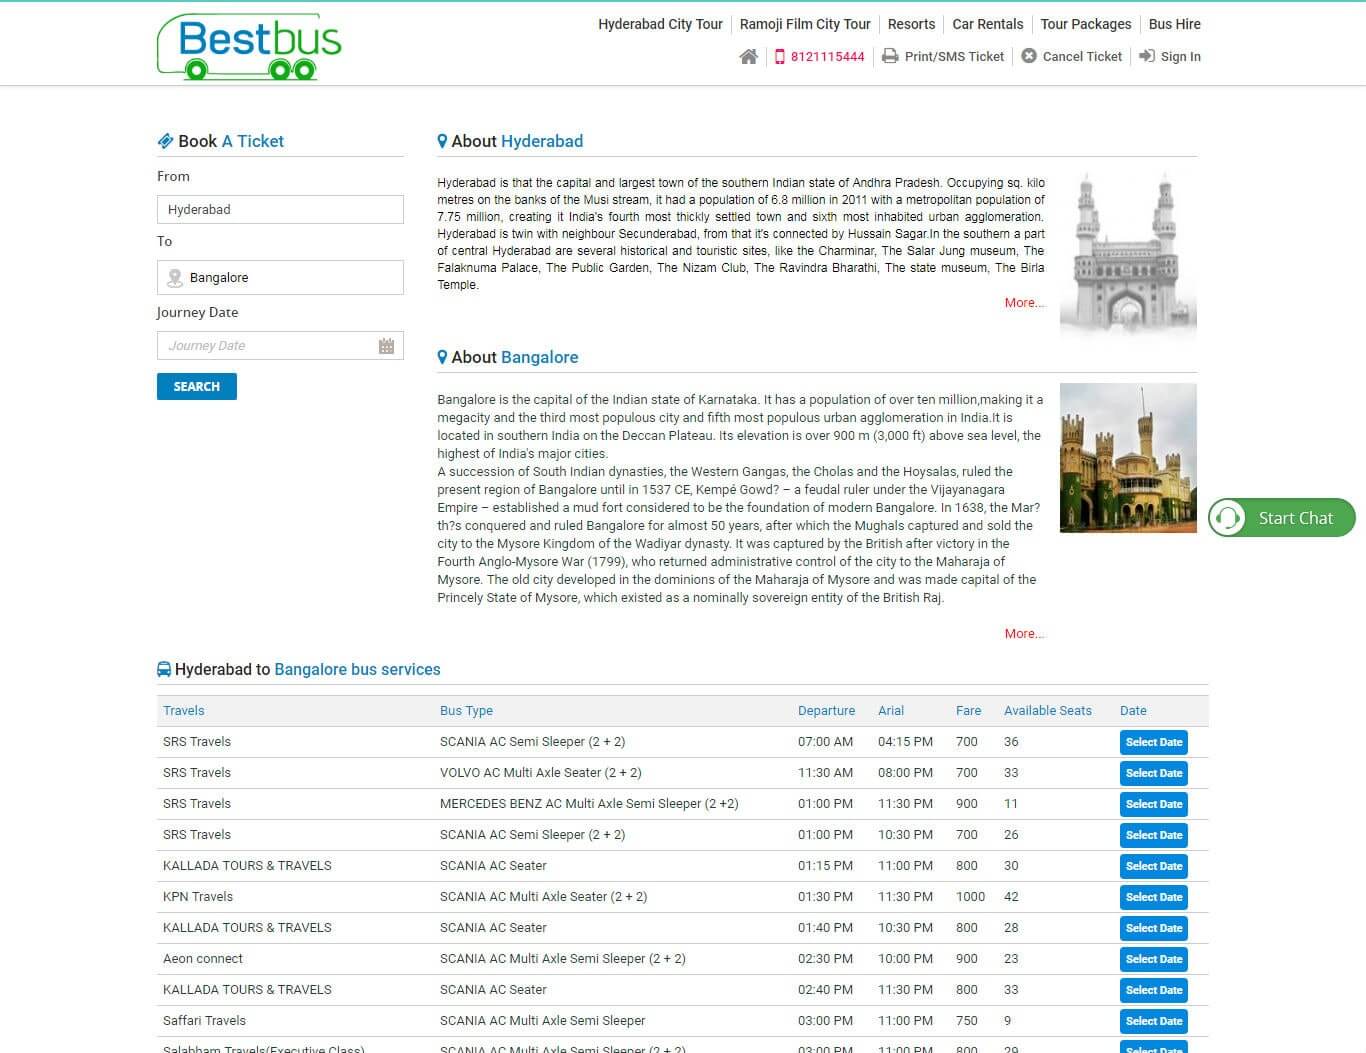1366x1053 pixels.
Task: Click the headset chat icon
Action: point(1228,518)
